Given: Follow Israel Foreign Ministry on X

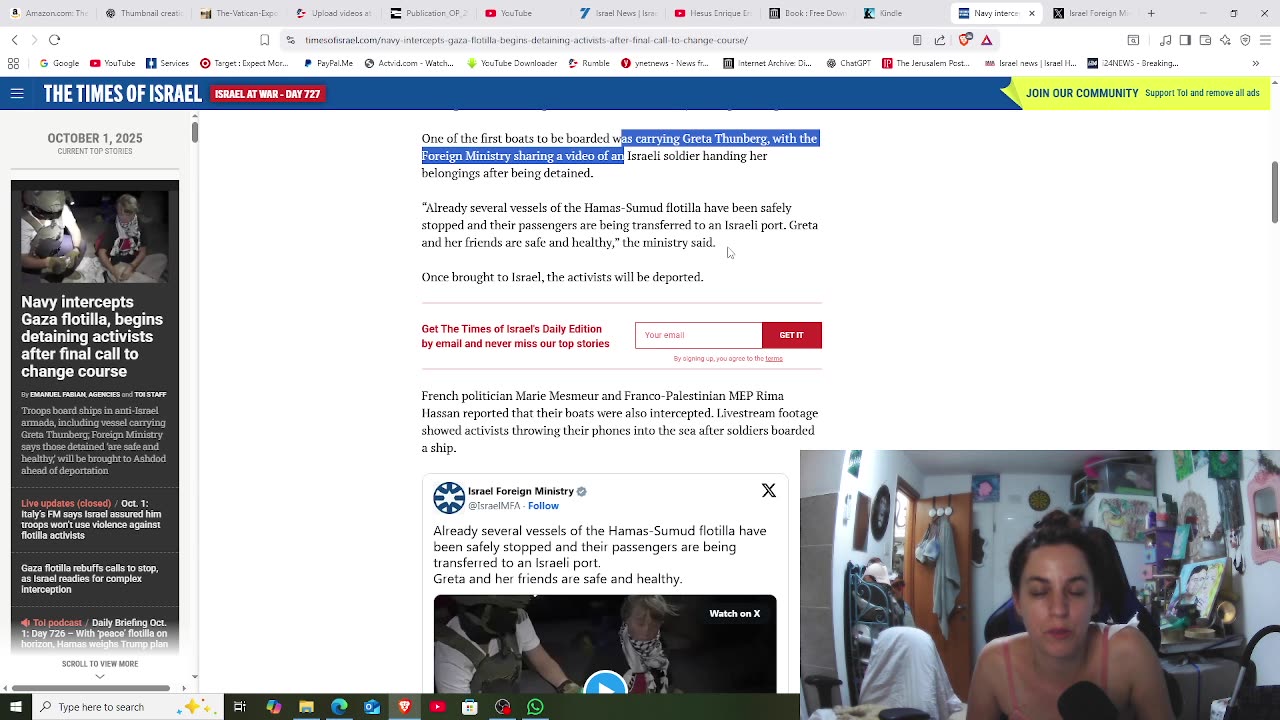Looking at the screenshot, I should click(x=543, y=506).
